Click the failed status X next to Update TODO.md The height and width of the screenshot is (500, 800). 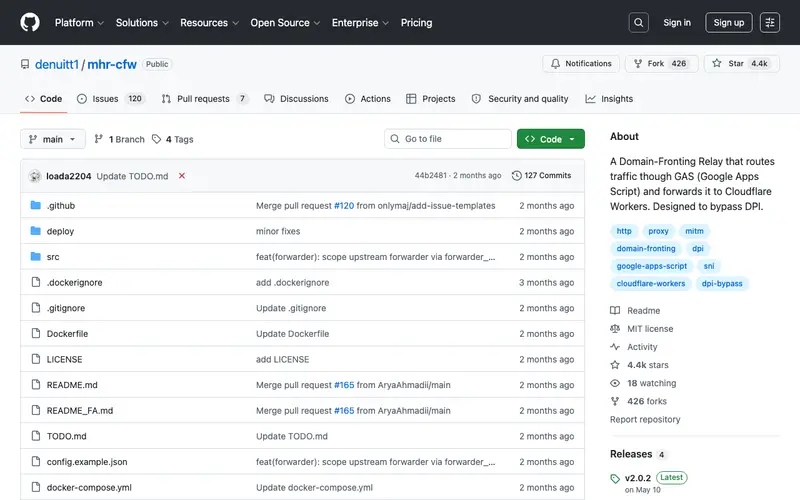(x=182, y=176)
